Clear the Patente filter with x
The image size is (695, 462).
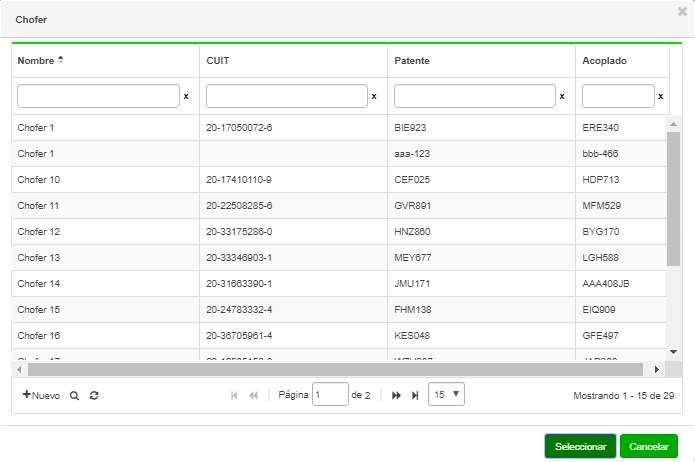pyautogui.click(x=562, y=96)
